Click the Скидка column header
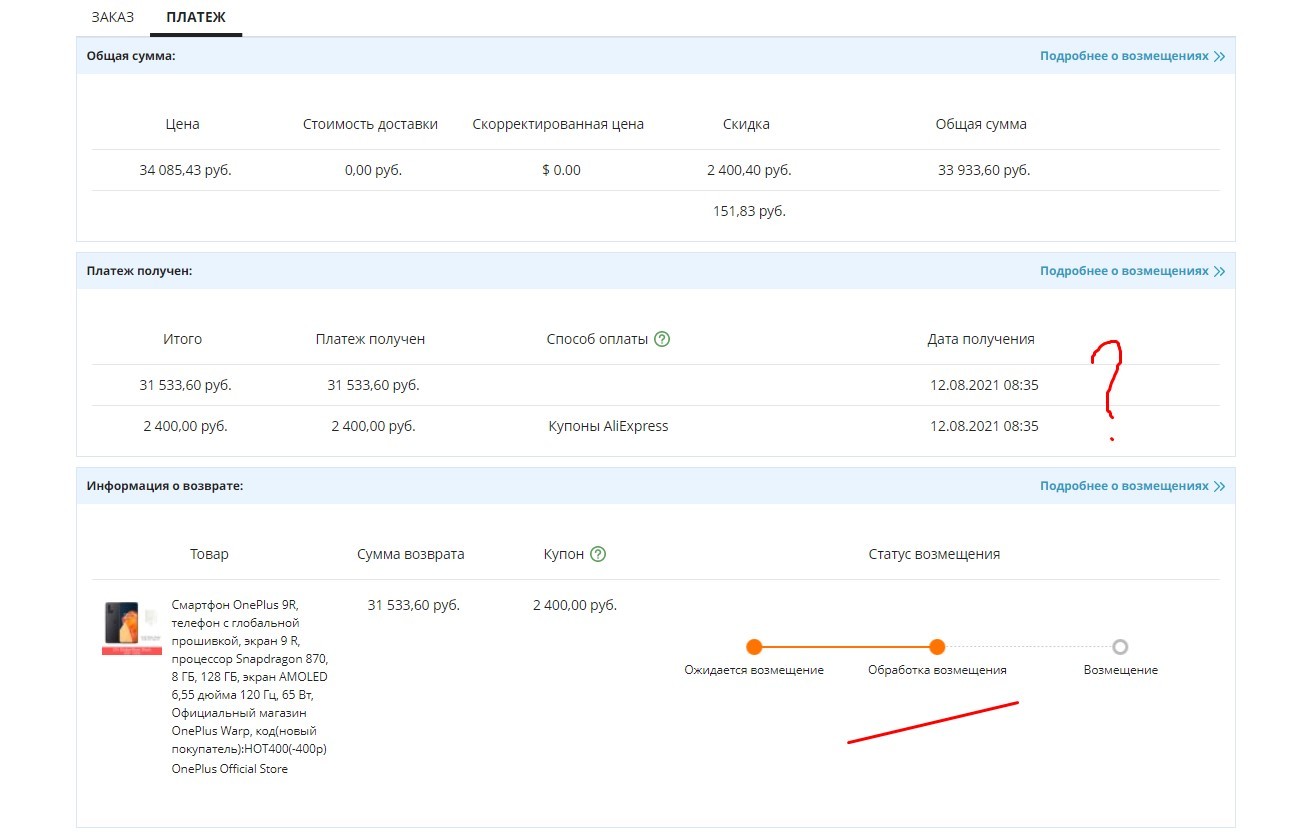This screenshot has height=838, width=1308. [x=746, y=124]
